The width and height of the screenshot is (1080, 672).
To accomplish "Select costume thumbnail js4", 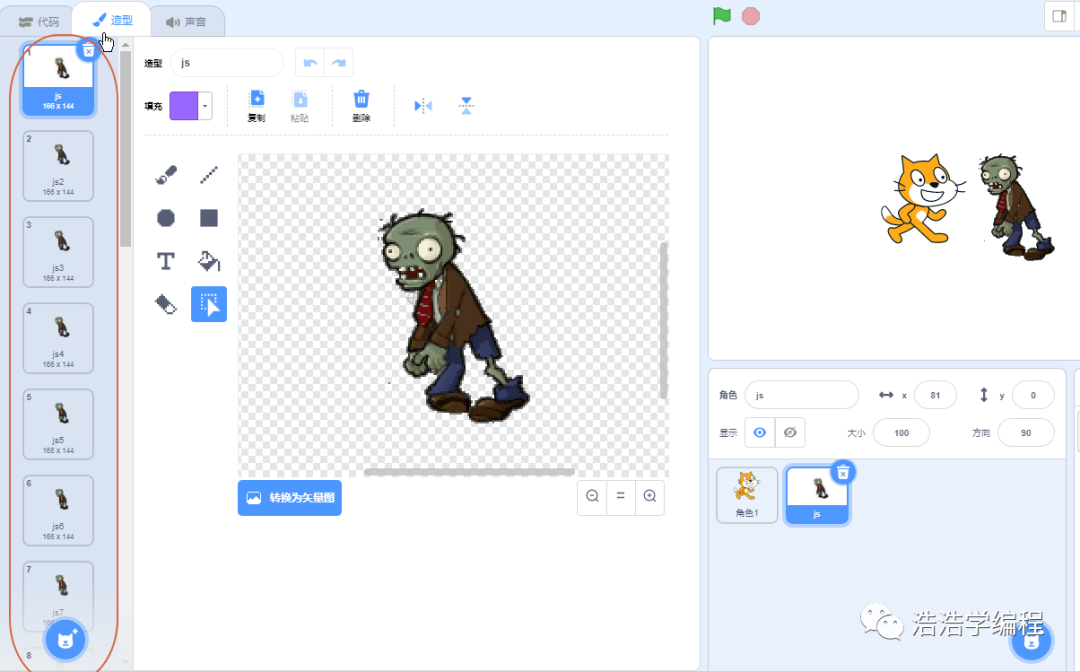I will (58, 338).
